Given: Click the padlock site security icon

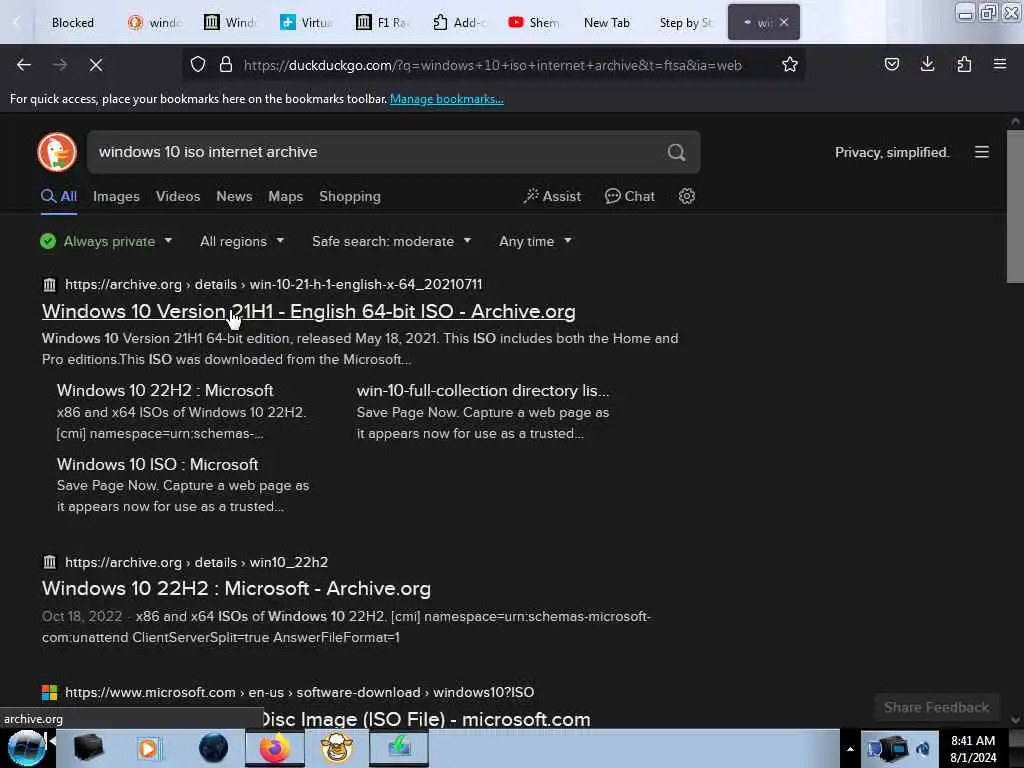Looking at the screenshot, I should pos(226,65).
